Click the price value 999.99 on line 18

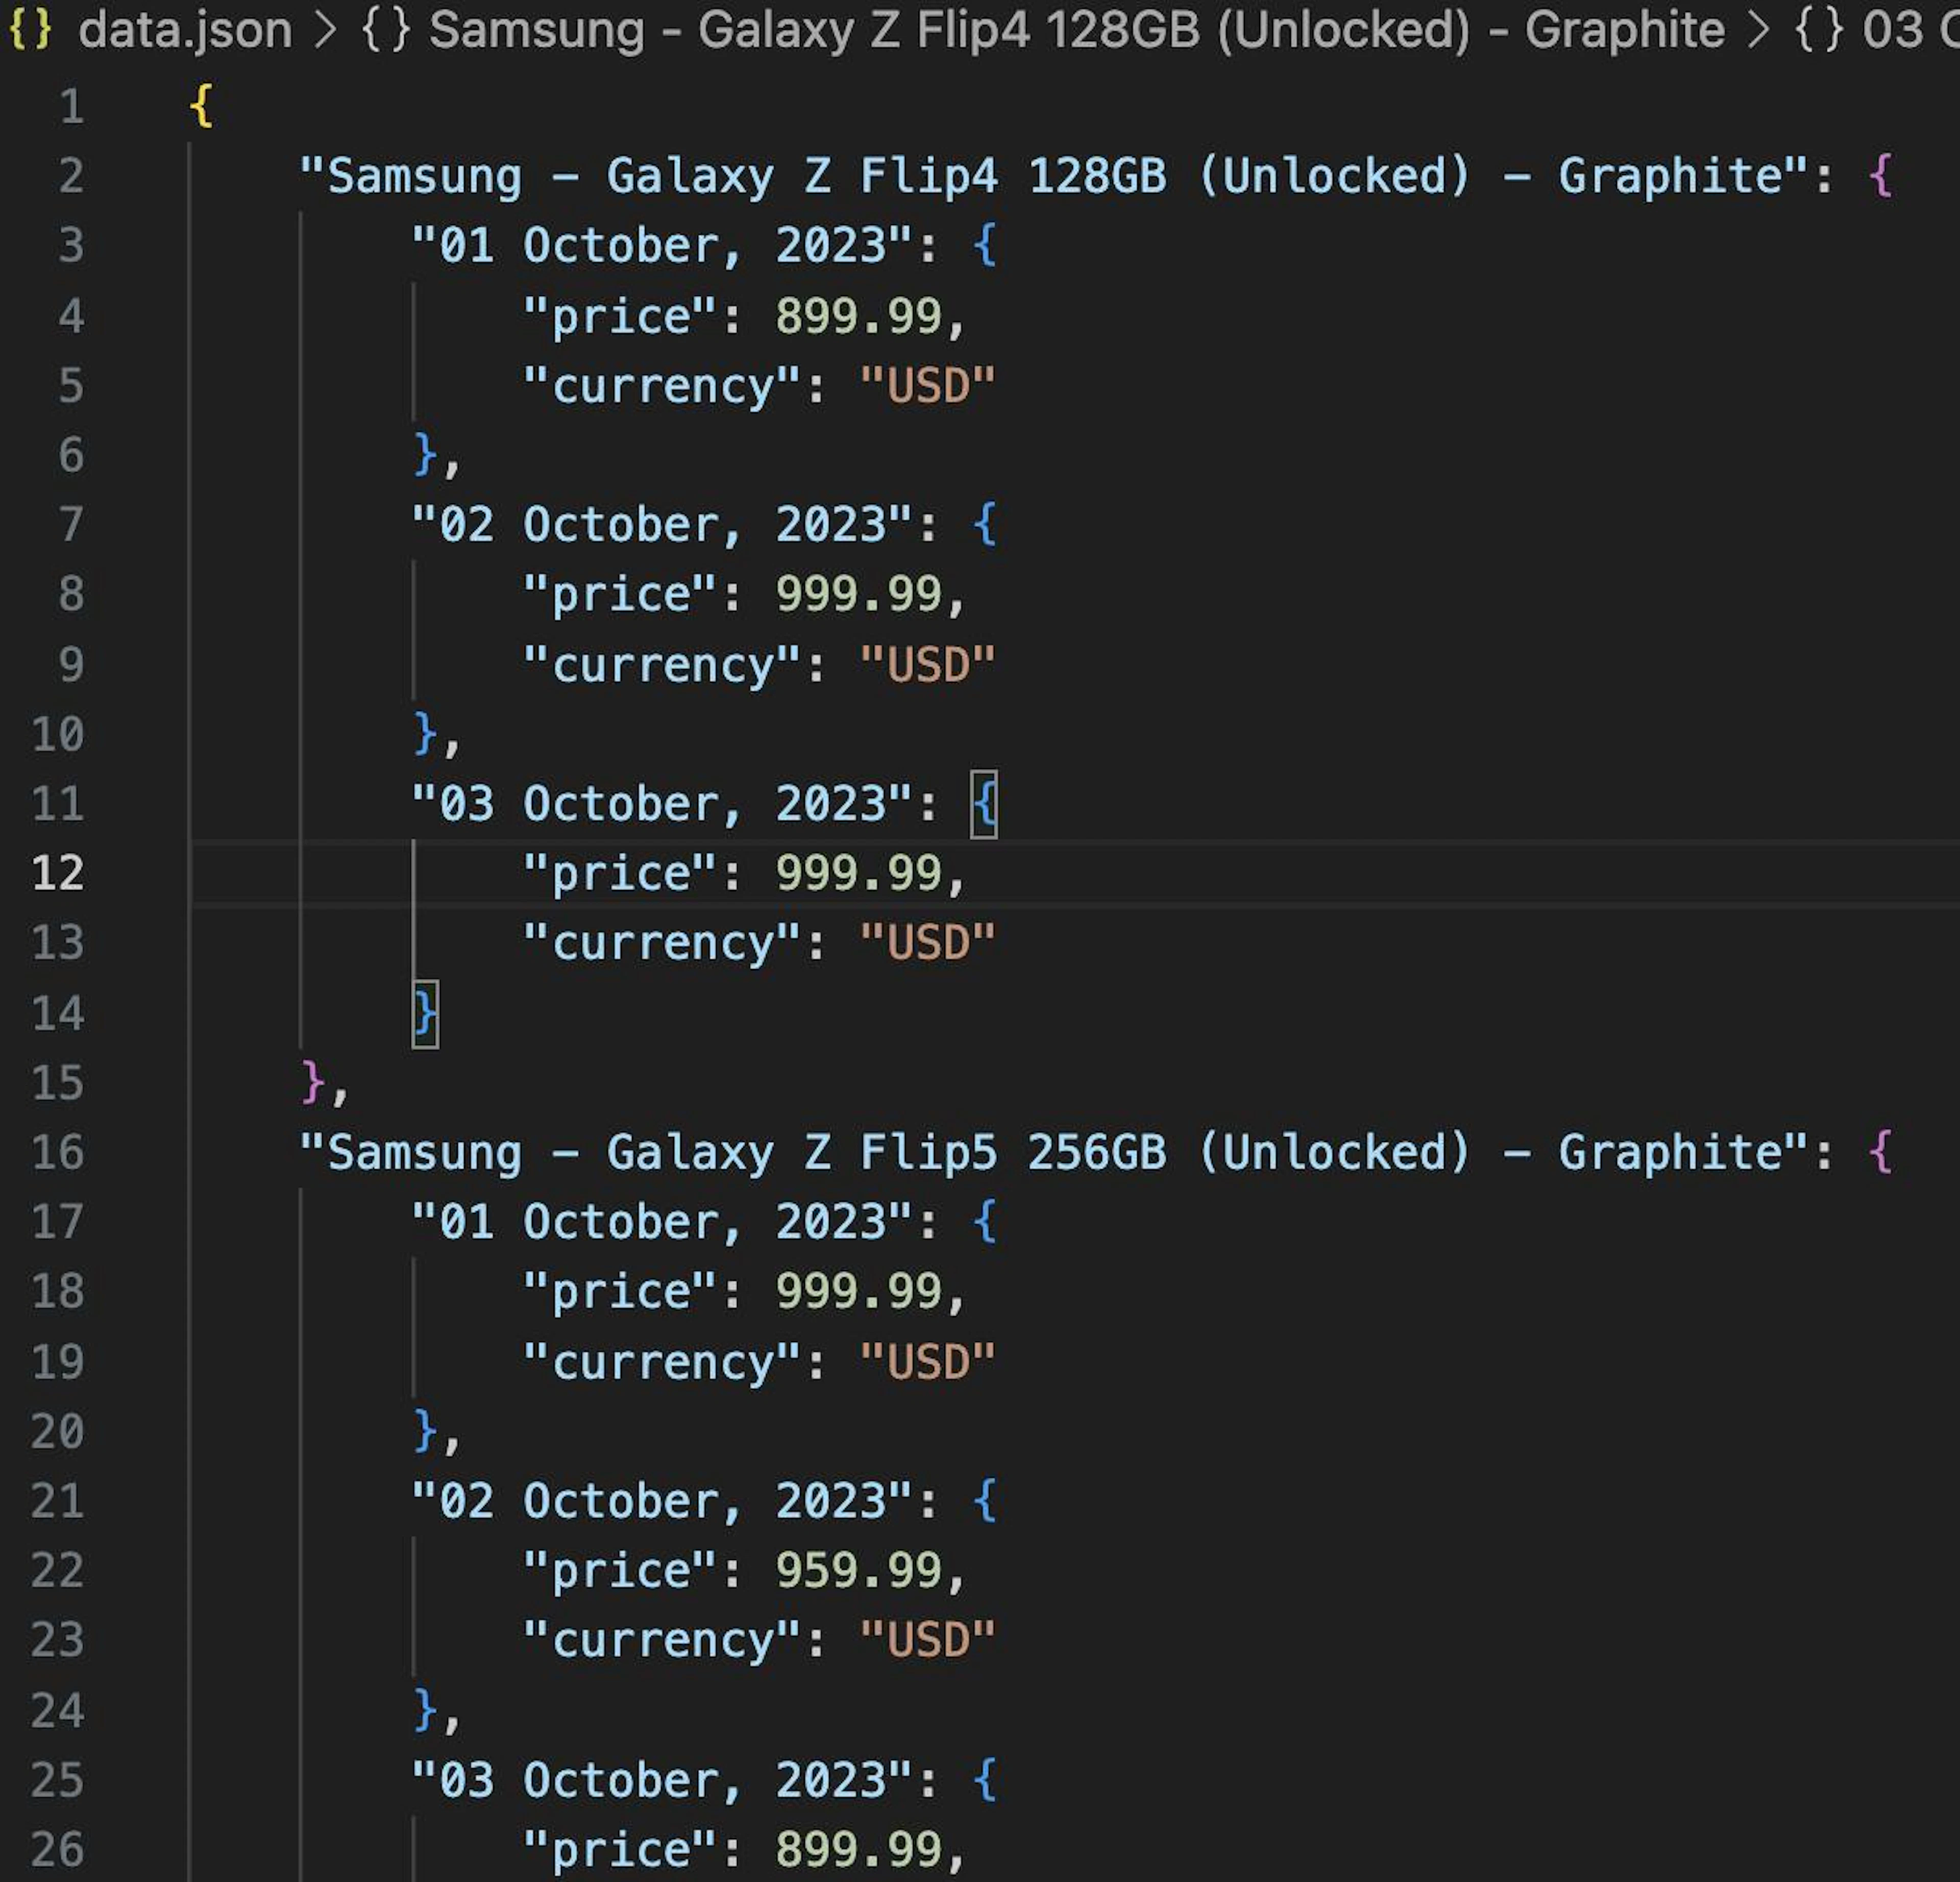[858, 1291]
